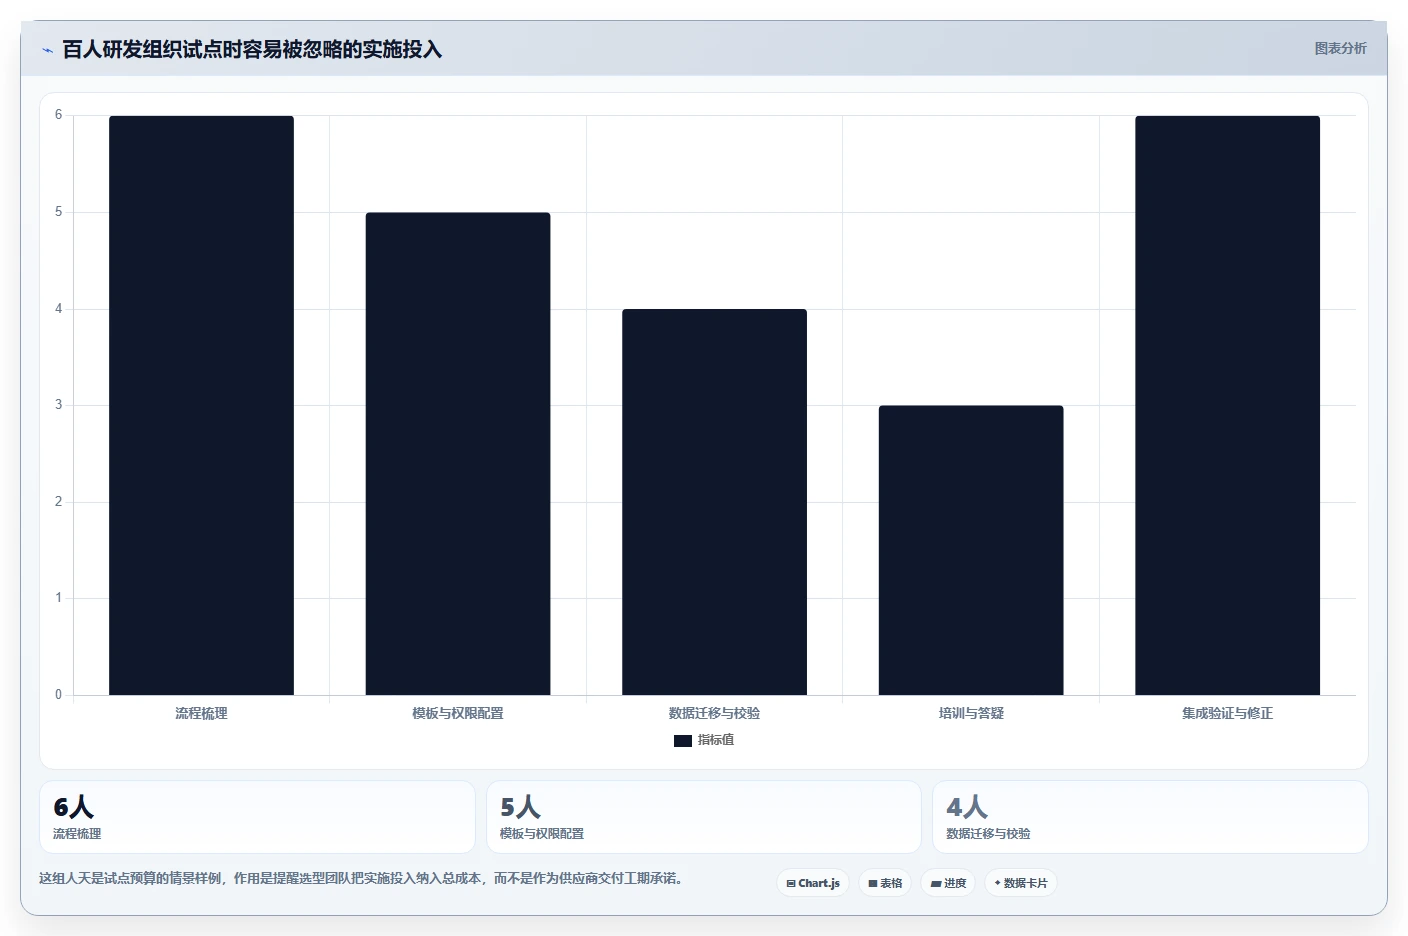Click the y-axis value 3

click(58, 405)
